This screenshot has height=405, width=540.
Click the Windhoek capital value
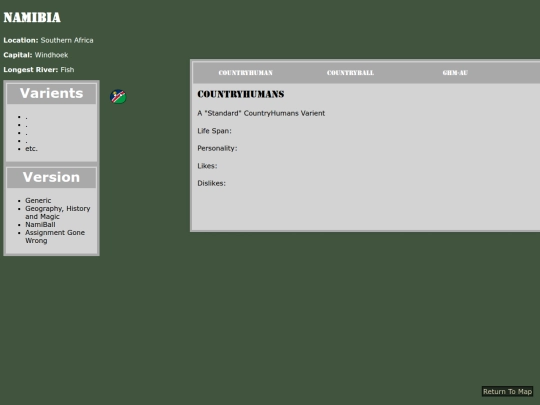coord(51,55)
